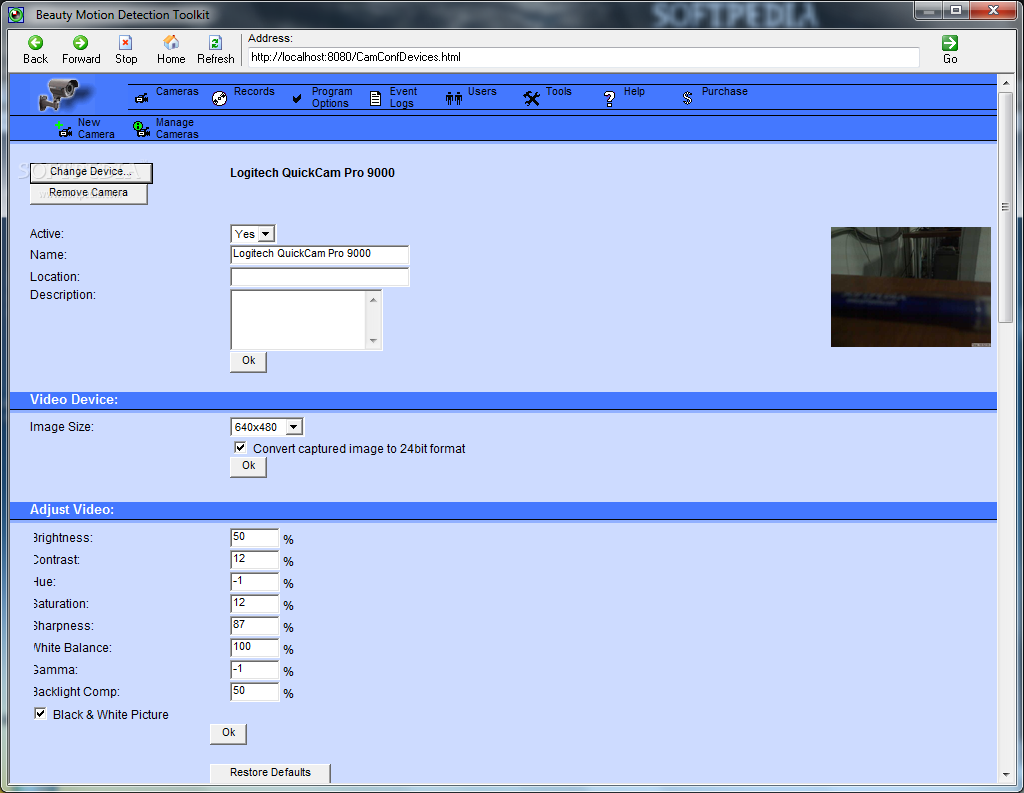This screenshot has height=793, width=1024.
Task: Click the green Forward arrow icon
Action: click(80, 43)
